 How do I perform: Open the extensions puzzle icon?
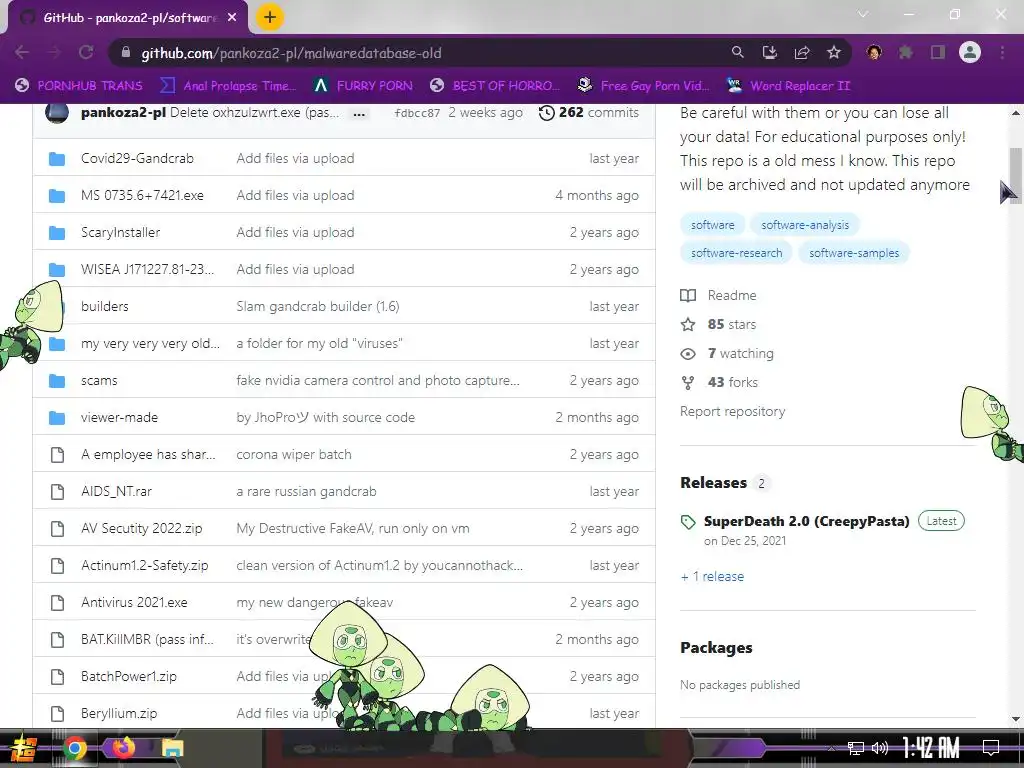click(x=906, y=52)
